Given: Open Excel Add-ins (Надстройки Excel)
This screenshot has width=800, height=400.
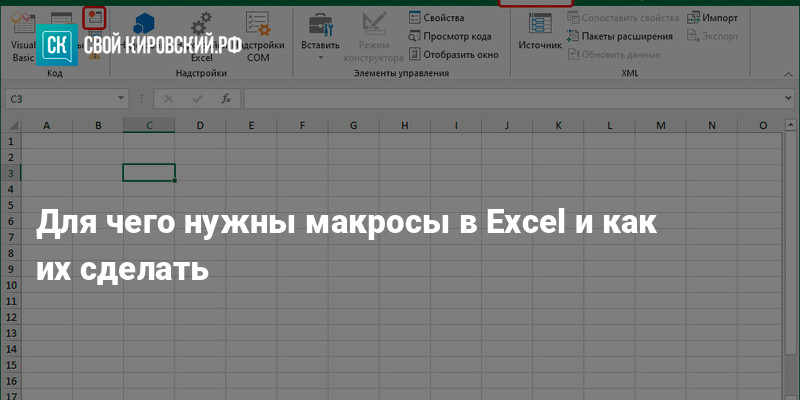Looking at the screenshot, I should (x=202, y=37).
